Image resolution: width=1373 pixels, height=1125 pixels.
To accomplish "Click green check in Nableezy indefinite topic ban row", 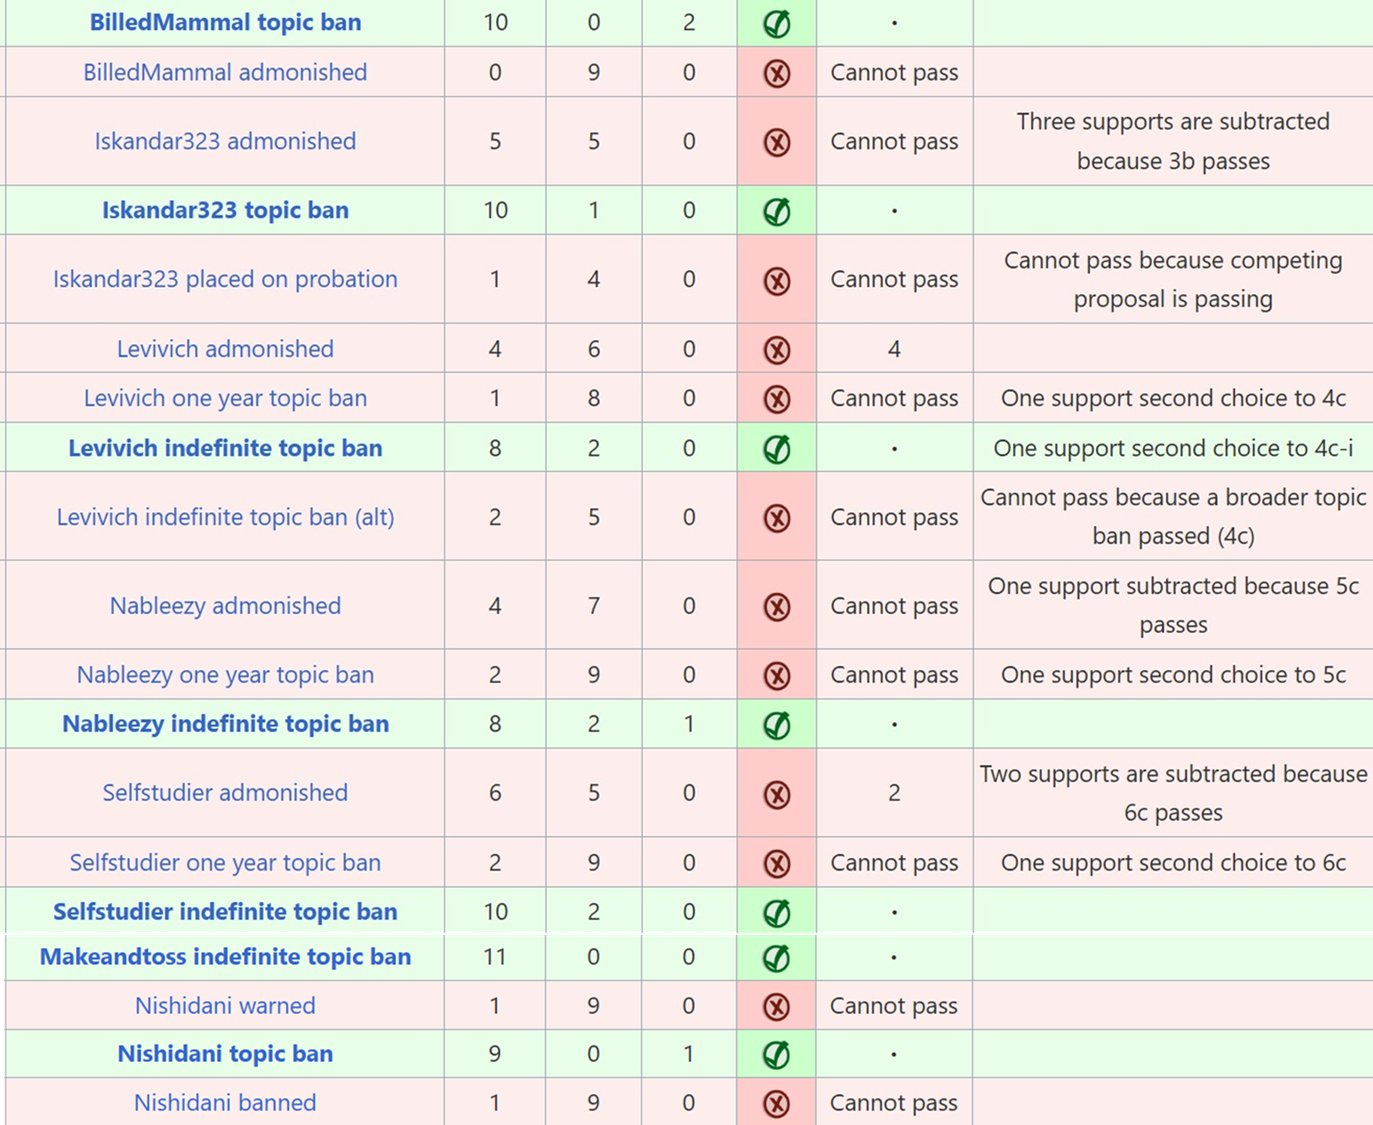I will point(777,725).
